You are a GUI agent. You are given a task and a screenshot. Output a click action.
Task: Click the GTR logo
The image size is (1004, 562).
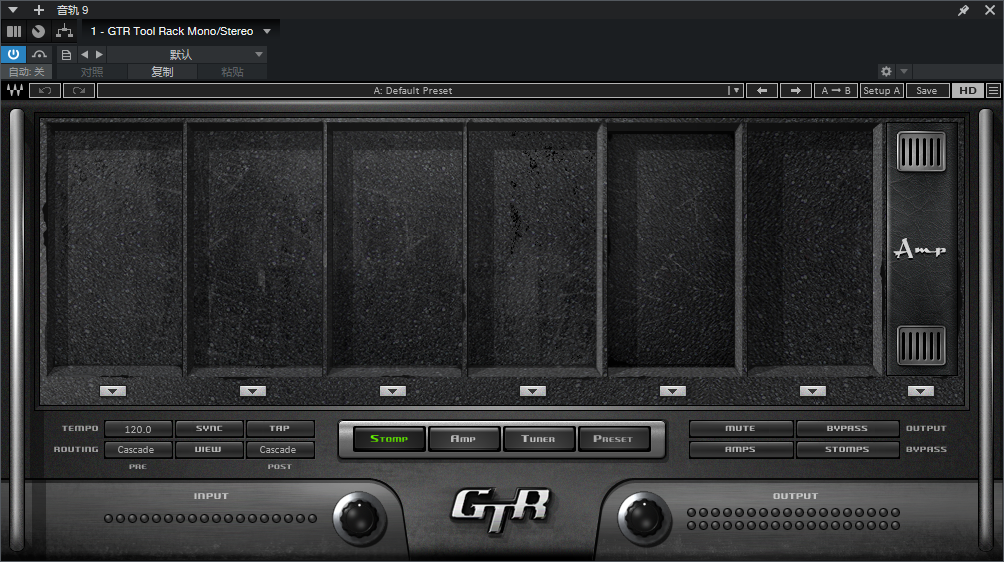coord(501,510)
